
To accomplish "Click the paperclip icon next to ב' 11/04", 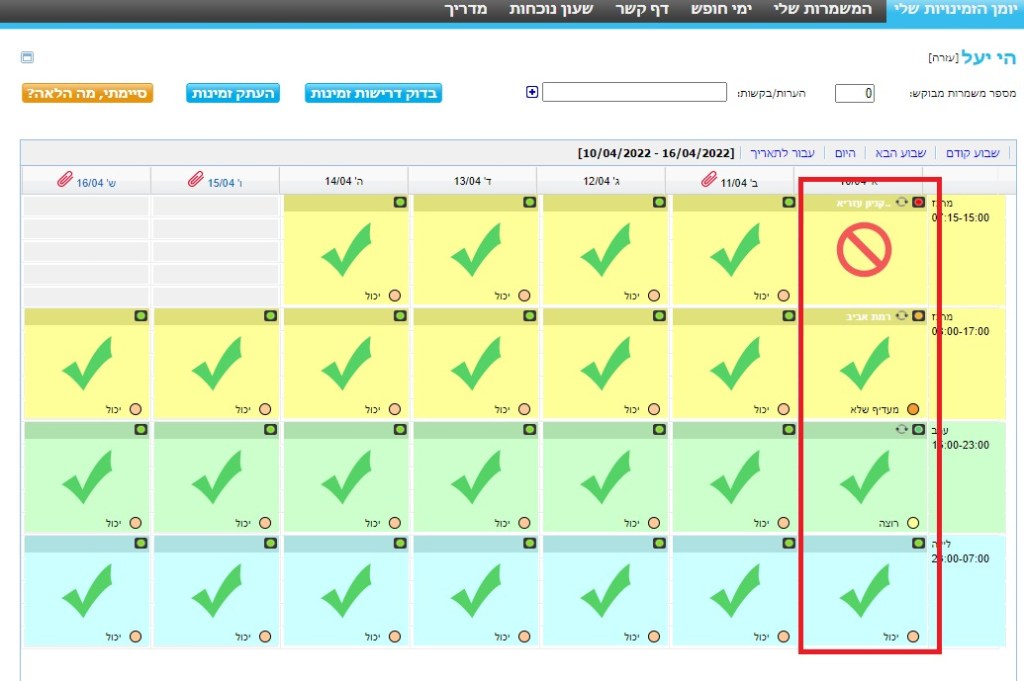I will 709,181.
